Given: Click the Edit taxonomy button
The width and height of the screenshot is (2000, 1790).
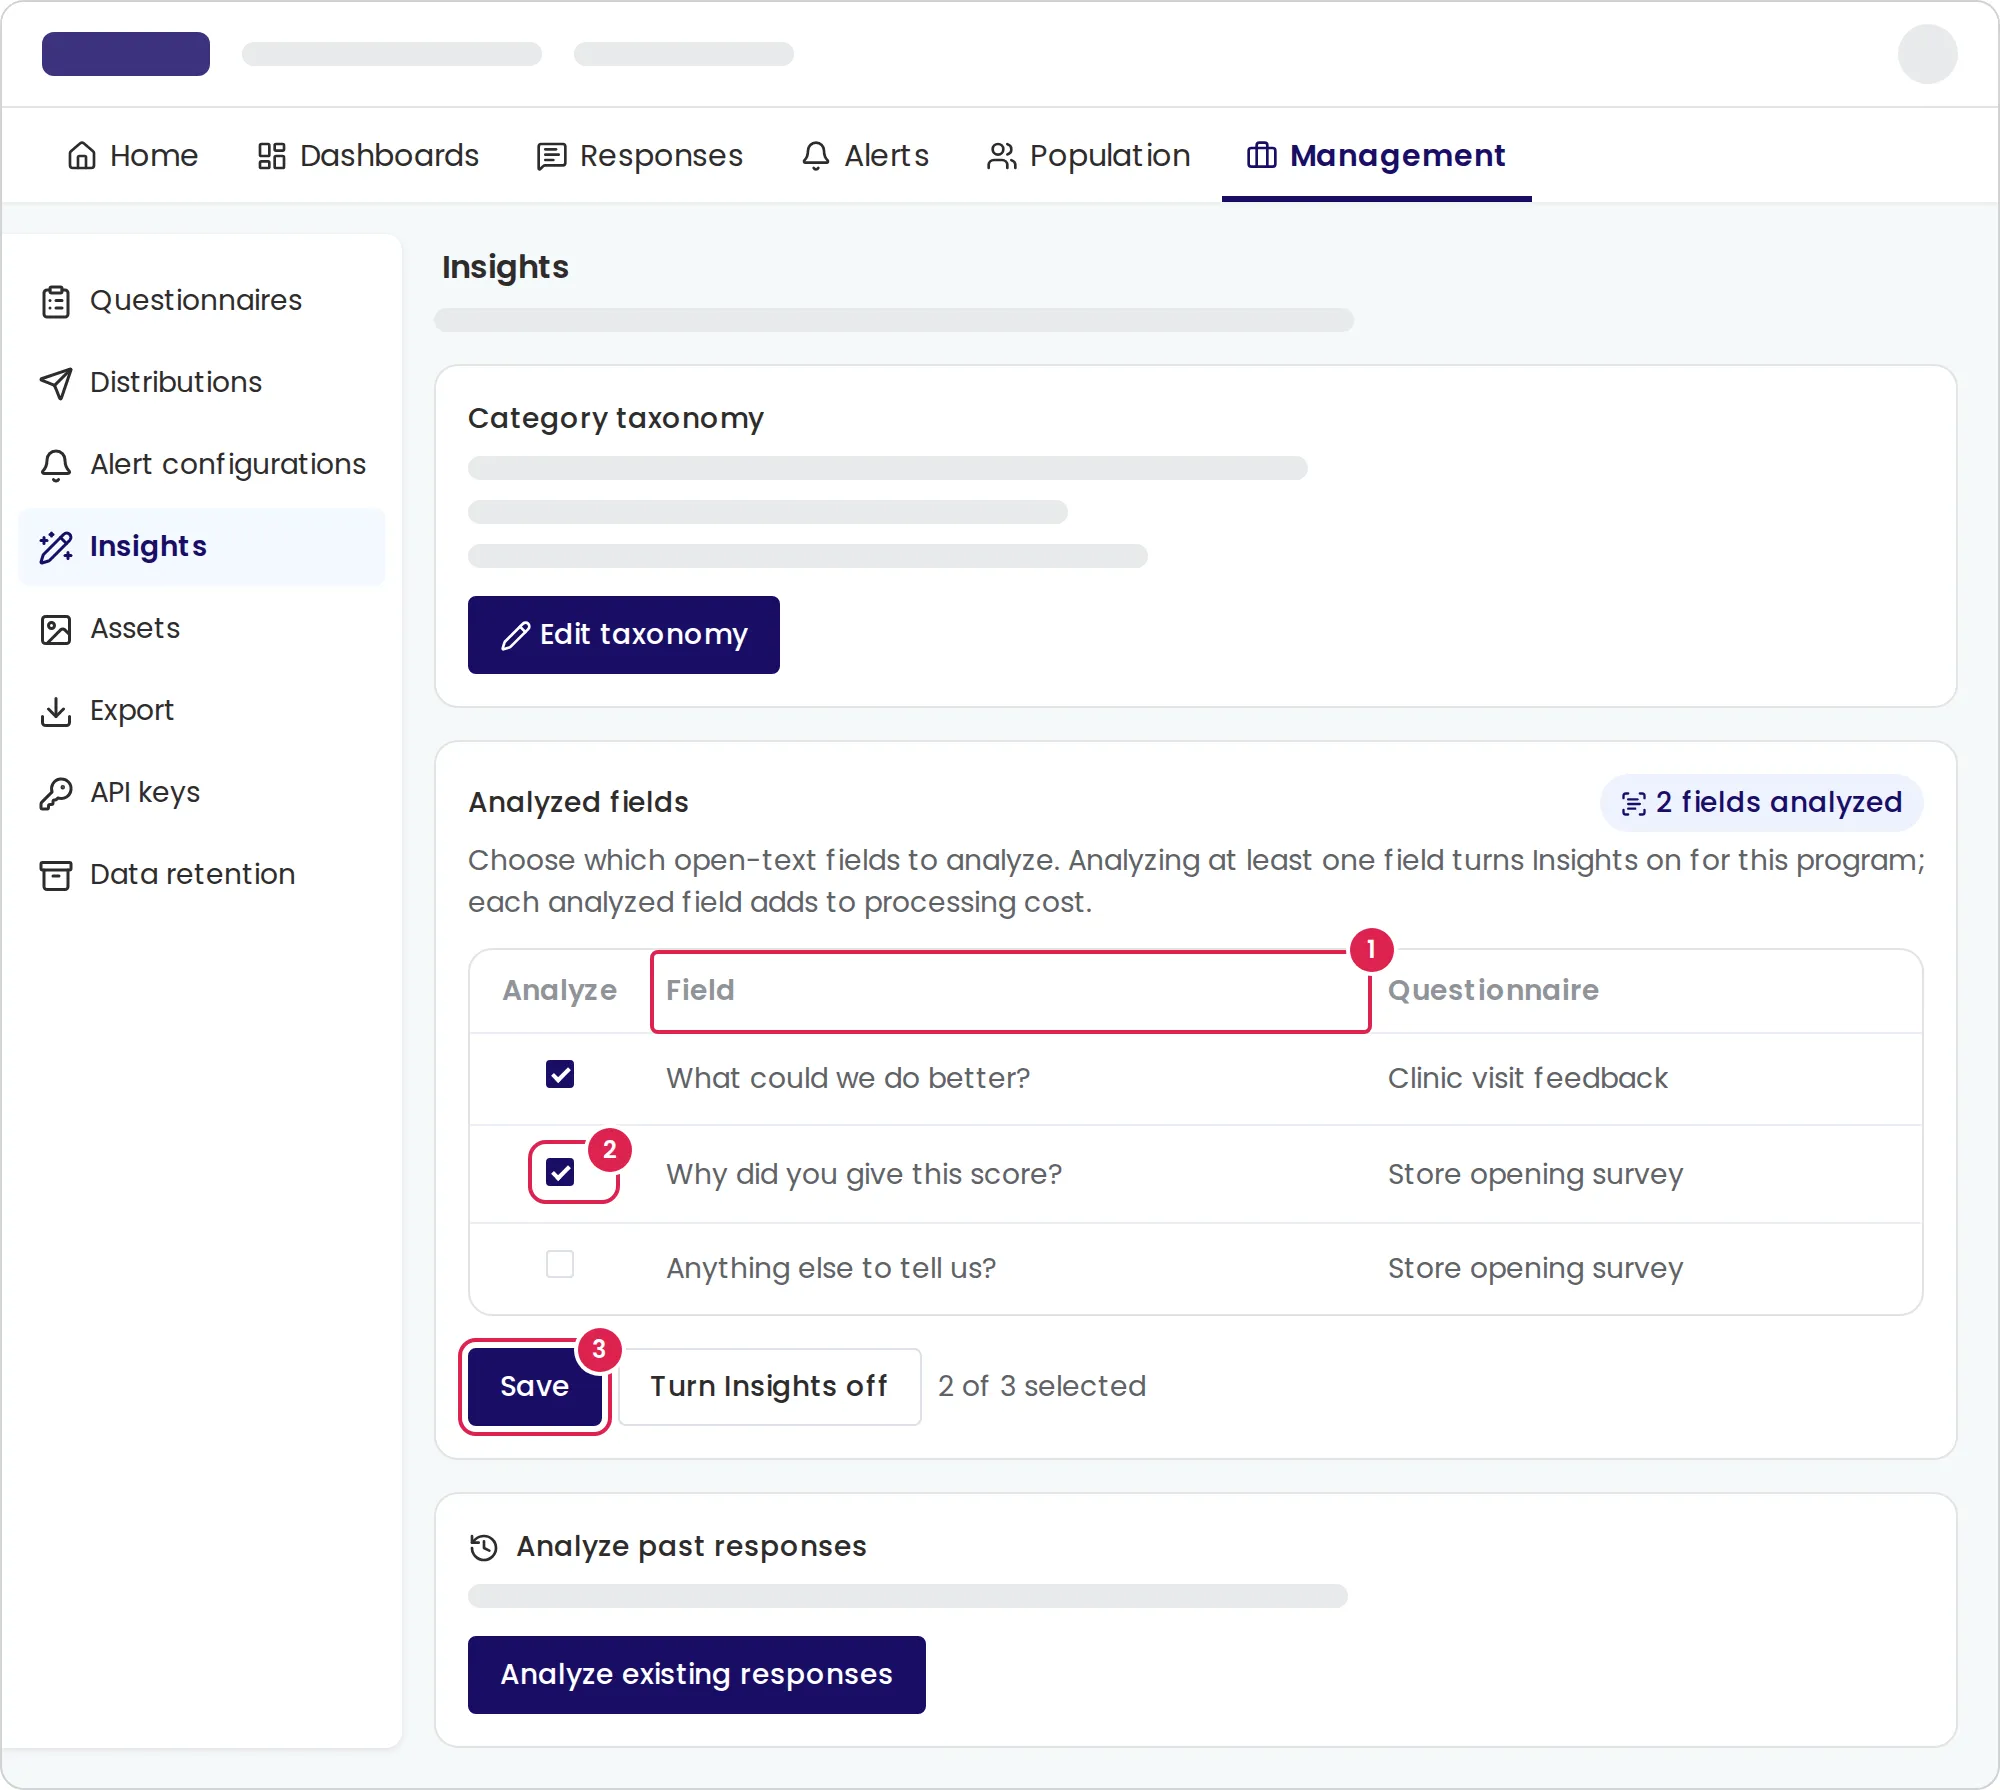Looking at the screenshot, I should [624, 635].
